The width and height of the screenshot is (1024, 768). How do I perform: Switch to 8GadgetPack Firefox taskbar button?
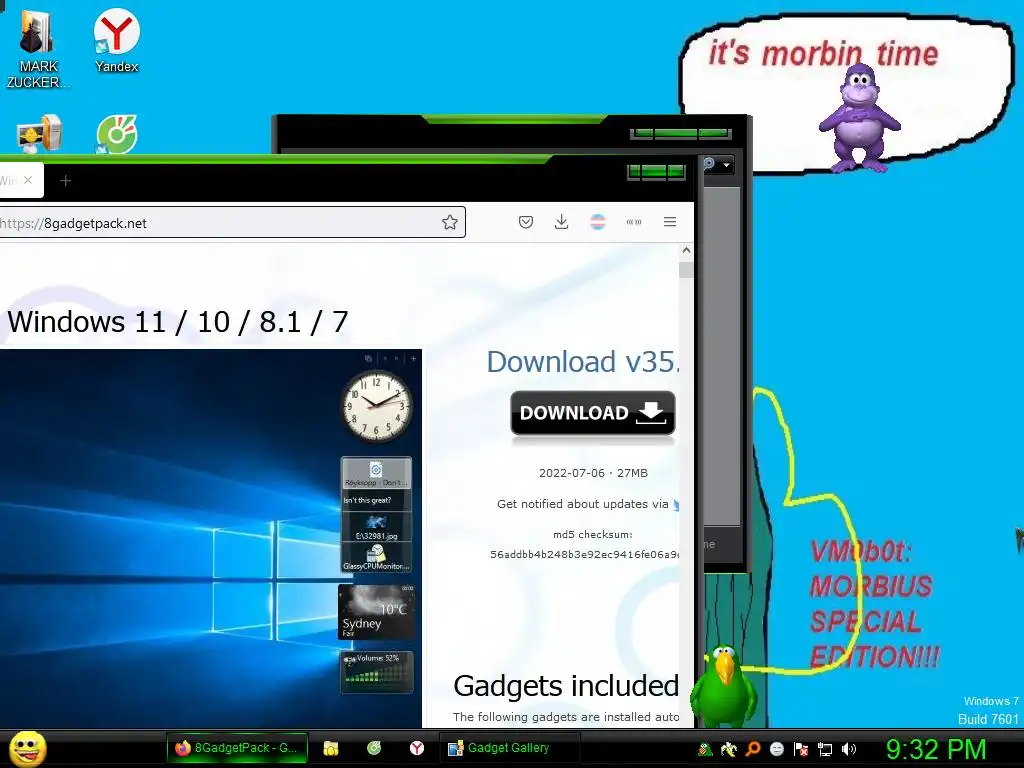(x=236, y=748)
